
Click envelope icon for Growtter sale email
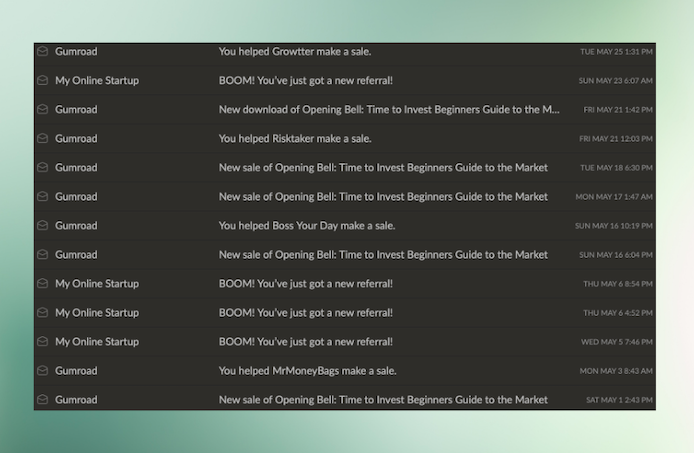click(42, 51)
